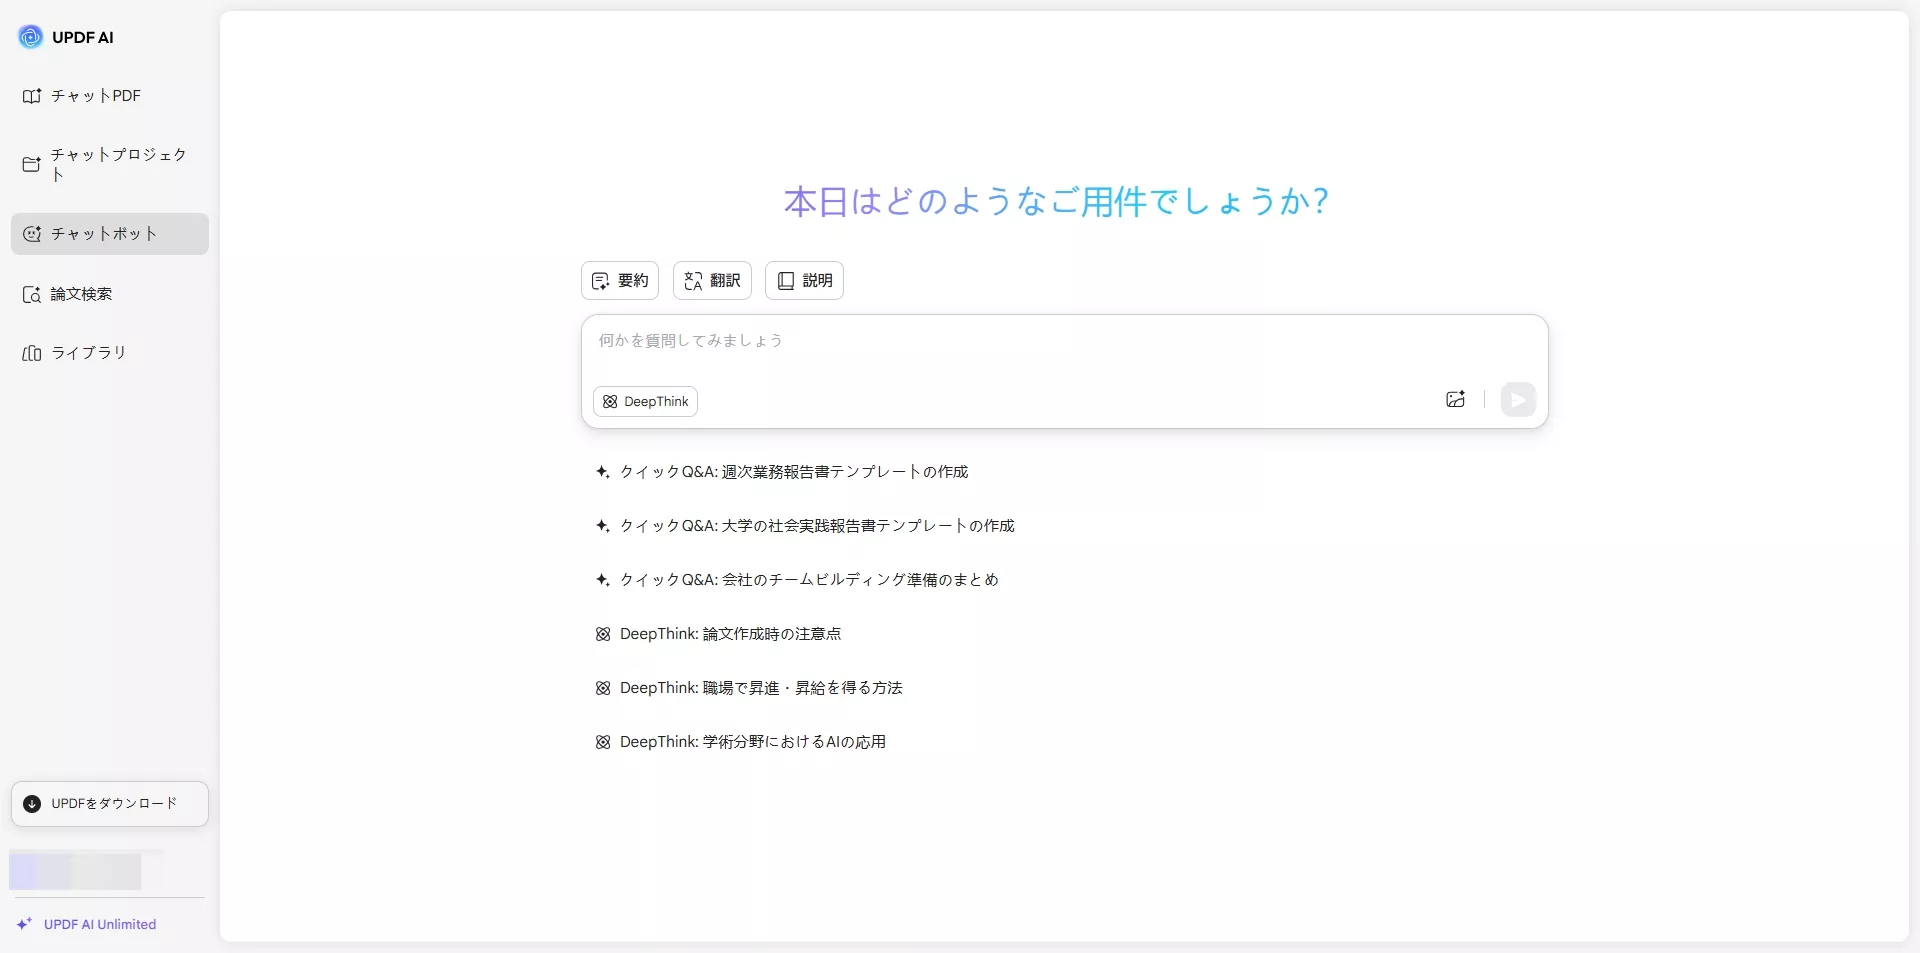Toggle DeepThink mode in chat box
The image size is (1920, 953).
point(646,402)
